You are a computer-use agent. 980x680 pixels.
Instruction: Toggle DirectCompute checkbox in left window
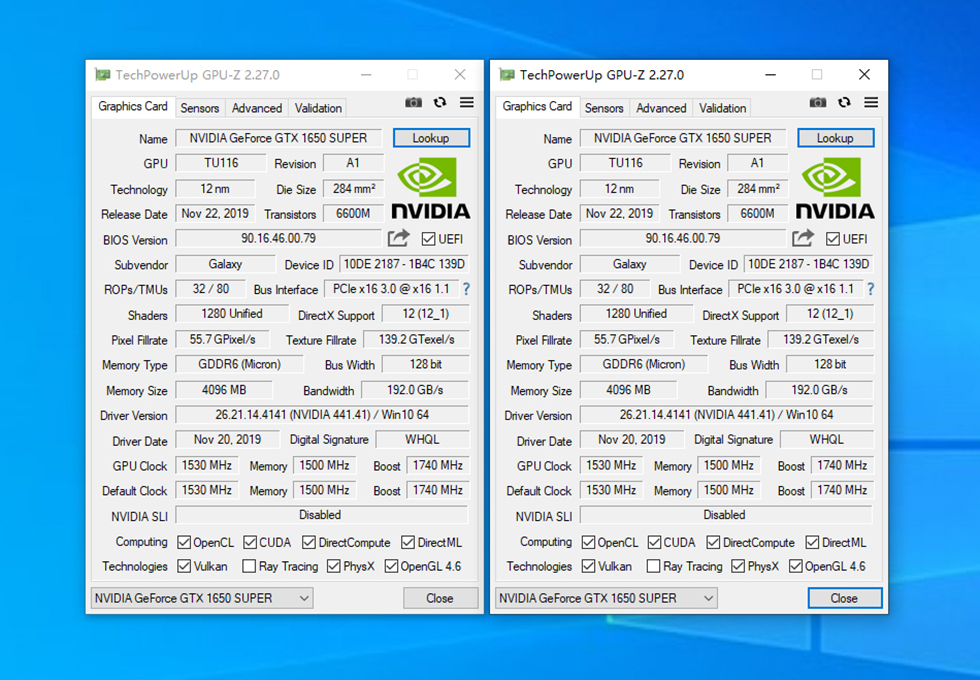[x=309, y=542]
